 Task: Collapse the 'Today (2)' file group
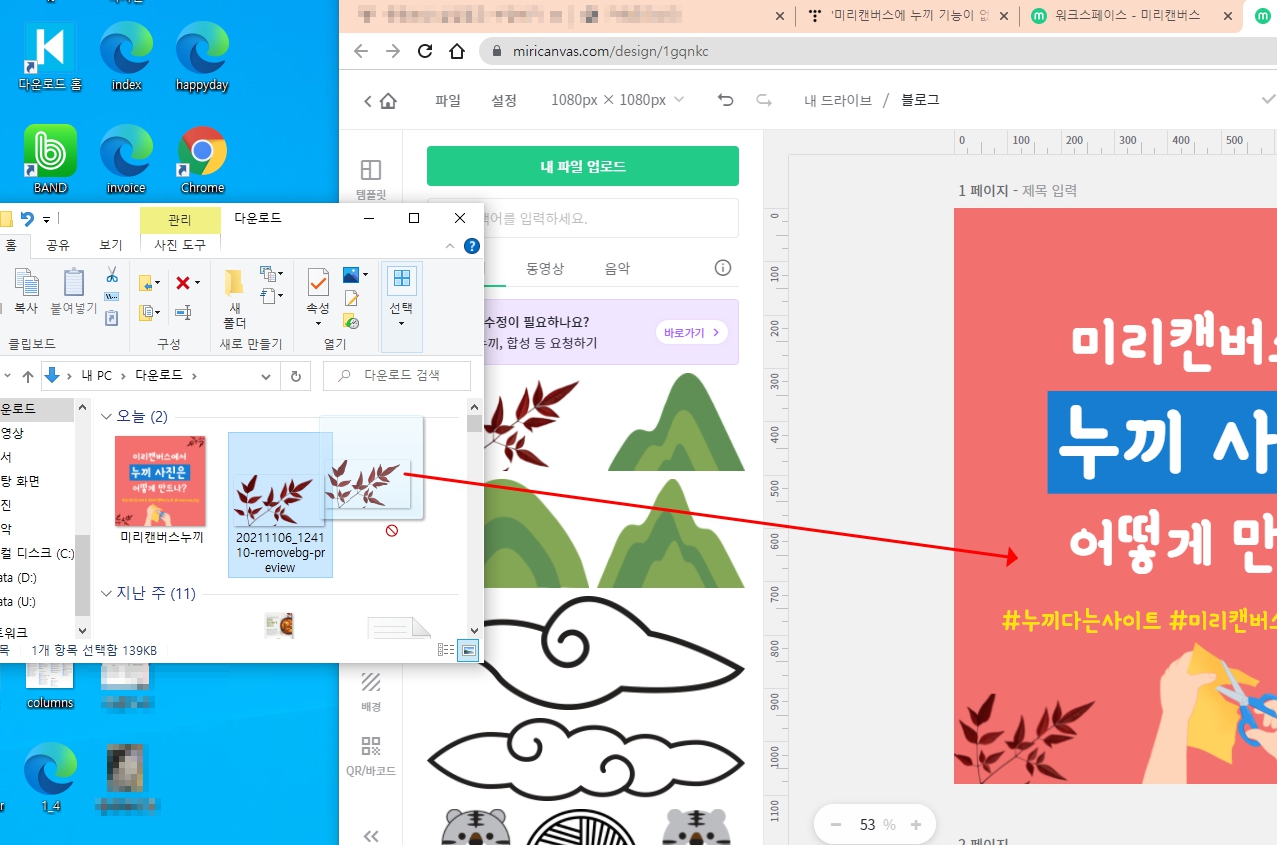pos(107,416)
